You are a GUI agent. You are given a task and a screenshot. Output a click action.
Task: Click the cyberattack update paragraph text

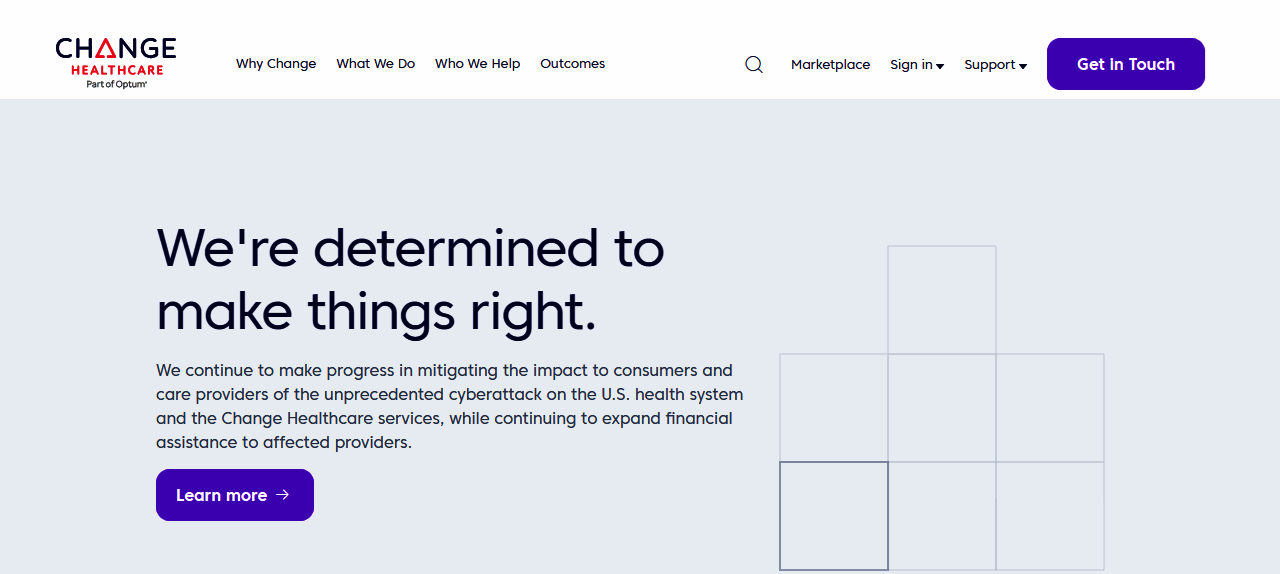449,406
